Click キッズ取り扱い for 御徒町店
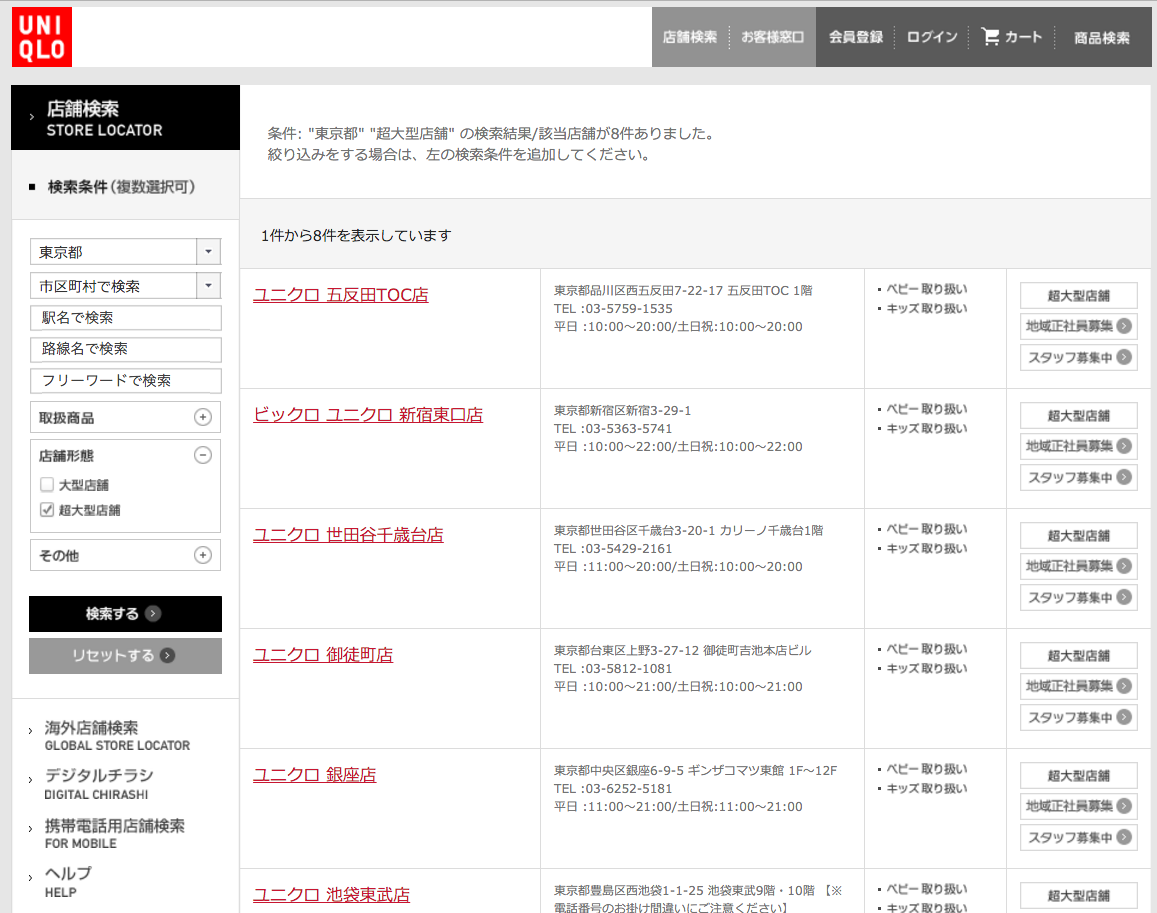The height and width of the screenshot is (913, 1157). (926, 669)
